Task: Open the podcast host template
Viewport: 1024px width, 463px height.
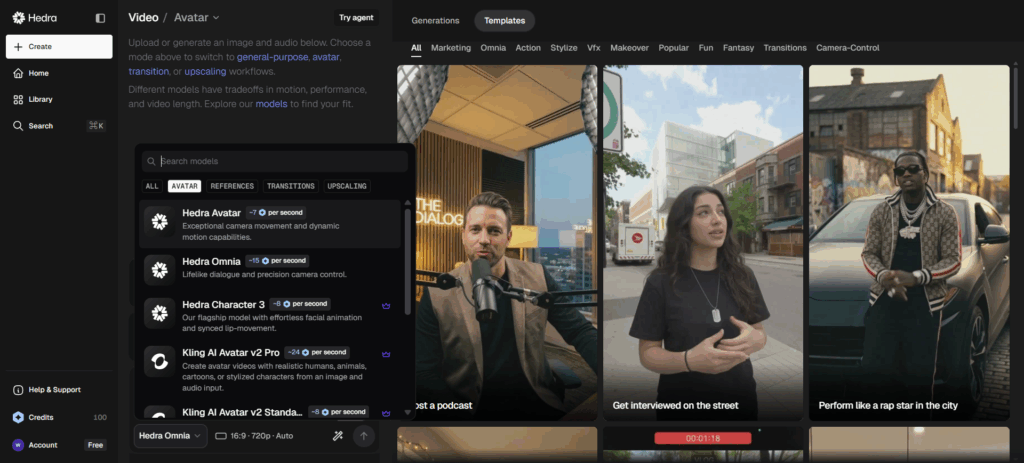Action: 497,242
